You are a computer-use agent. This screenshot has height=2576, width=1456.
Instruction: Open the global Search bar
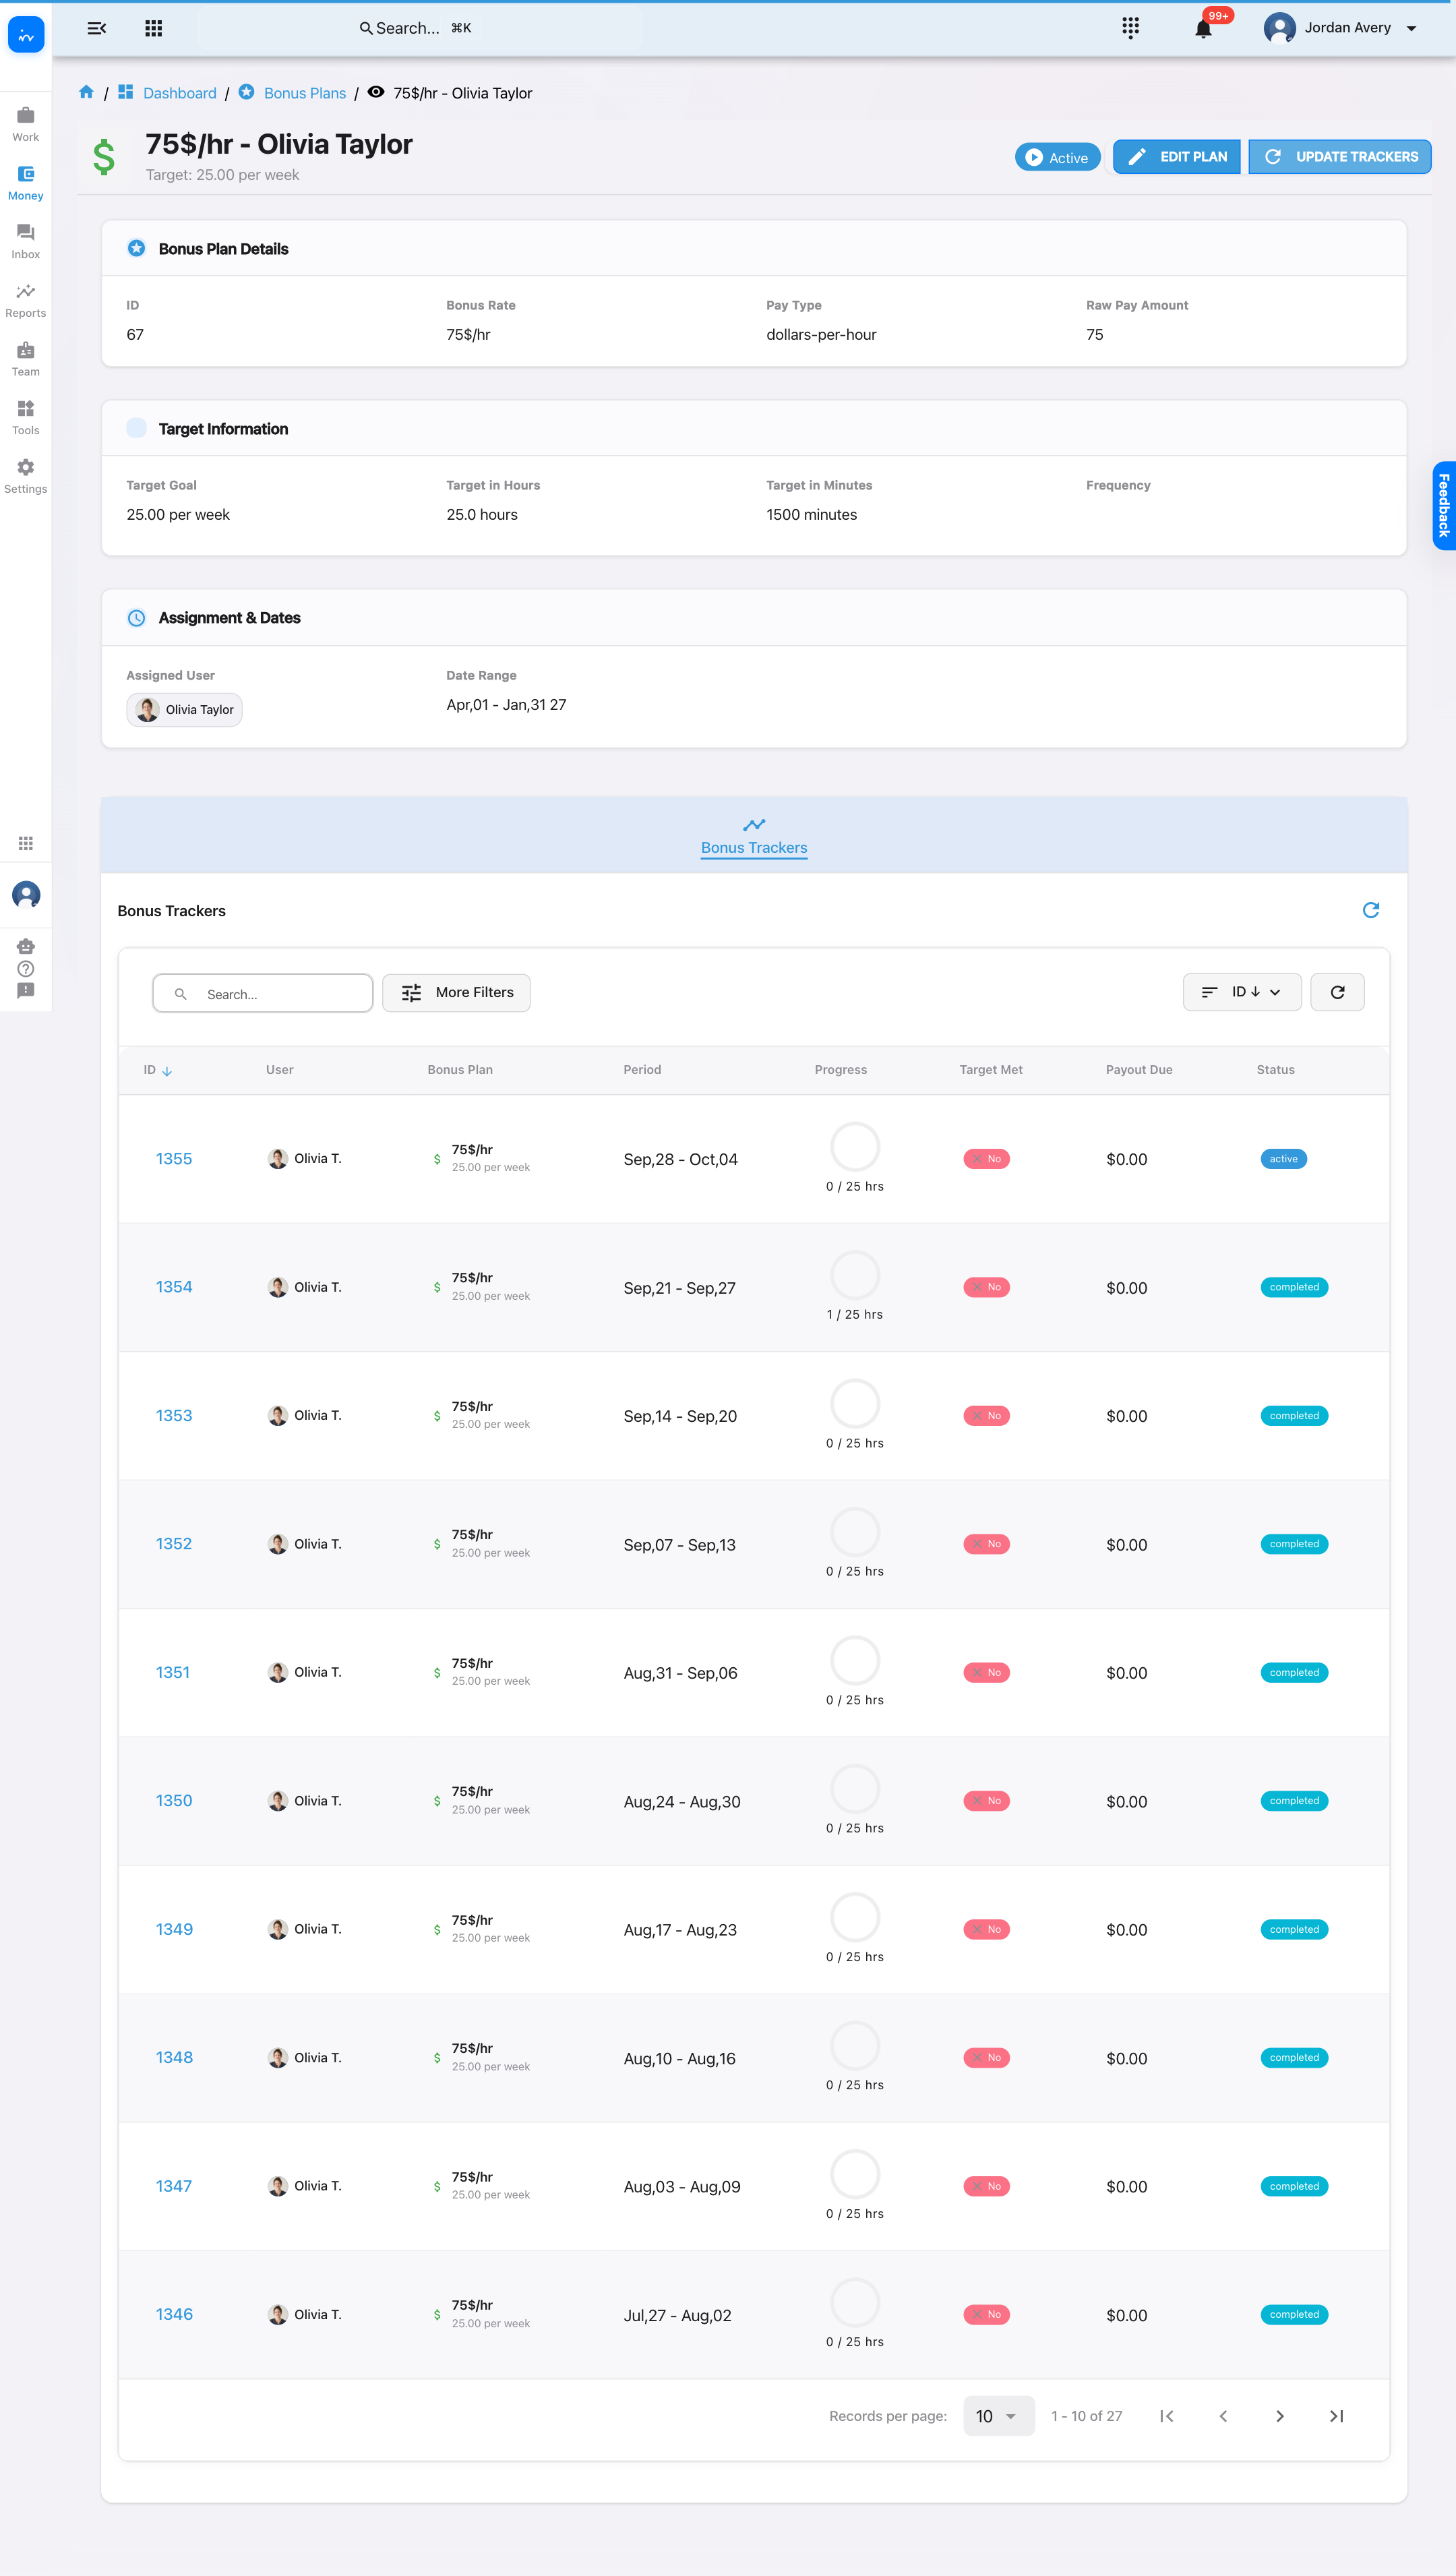[420, 28]
